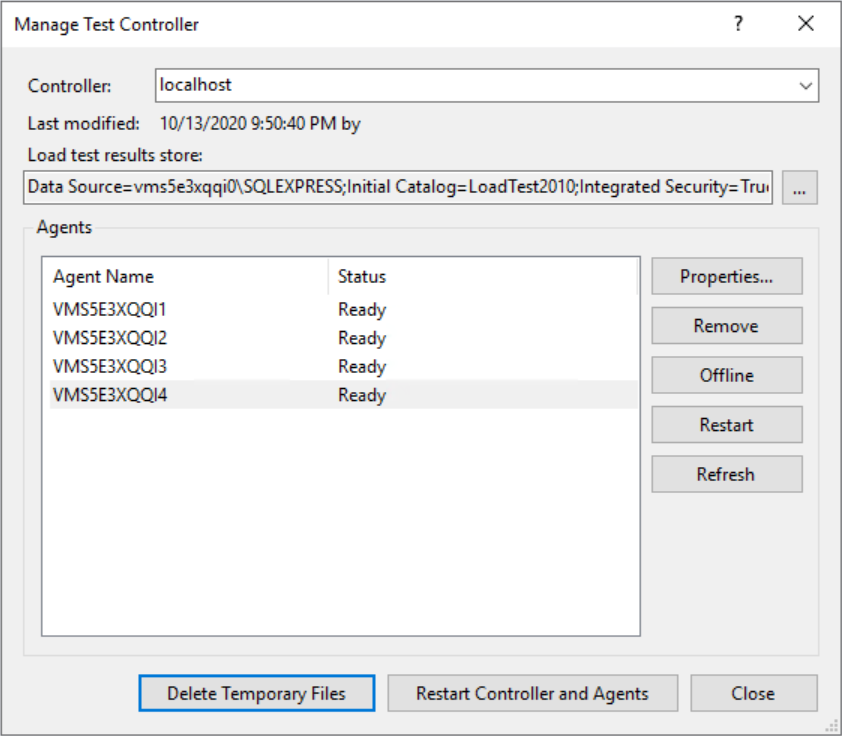Viewport: 842px width, 736px height.
Task: Select agent VMS5E3XQQI4 row
Action: click(x=344, y=395)
